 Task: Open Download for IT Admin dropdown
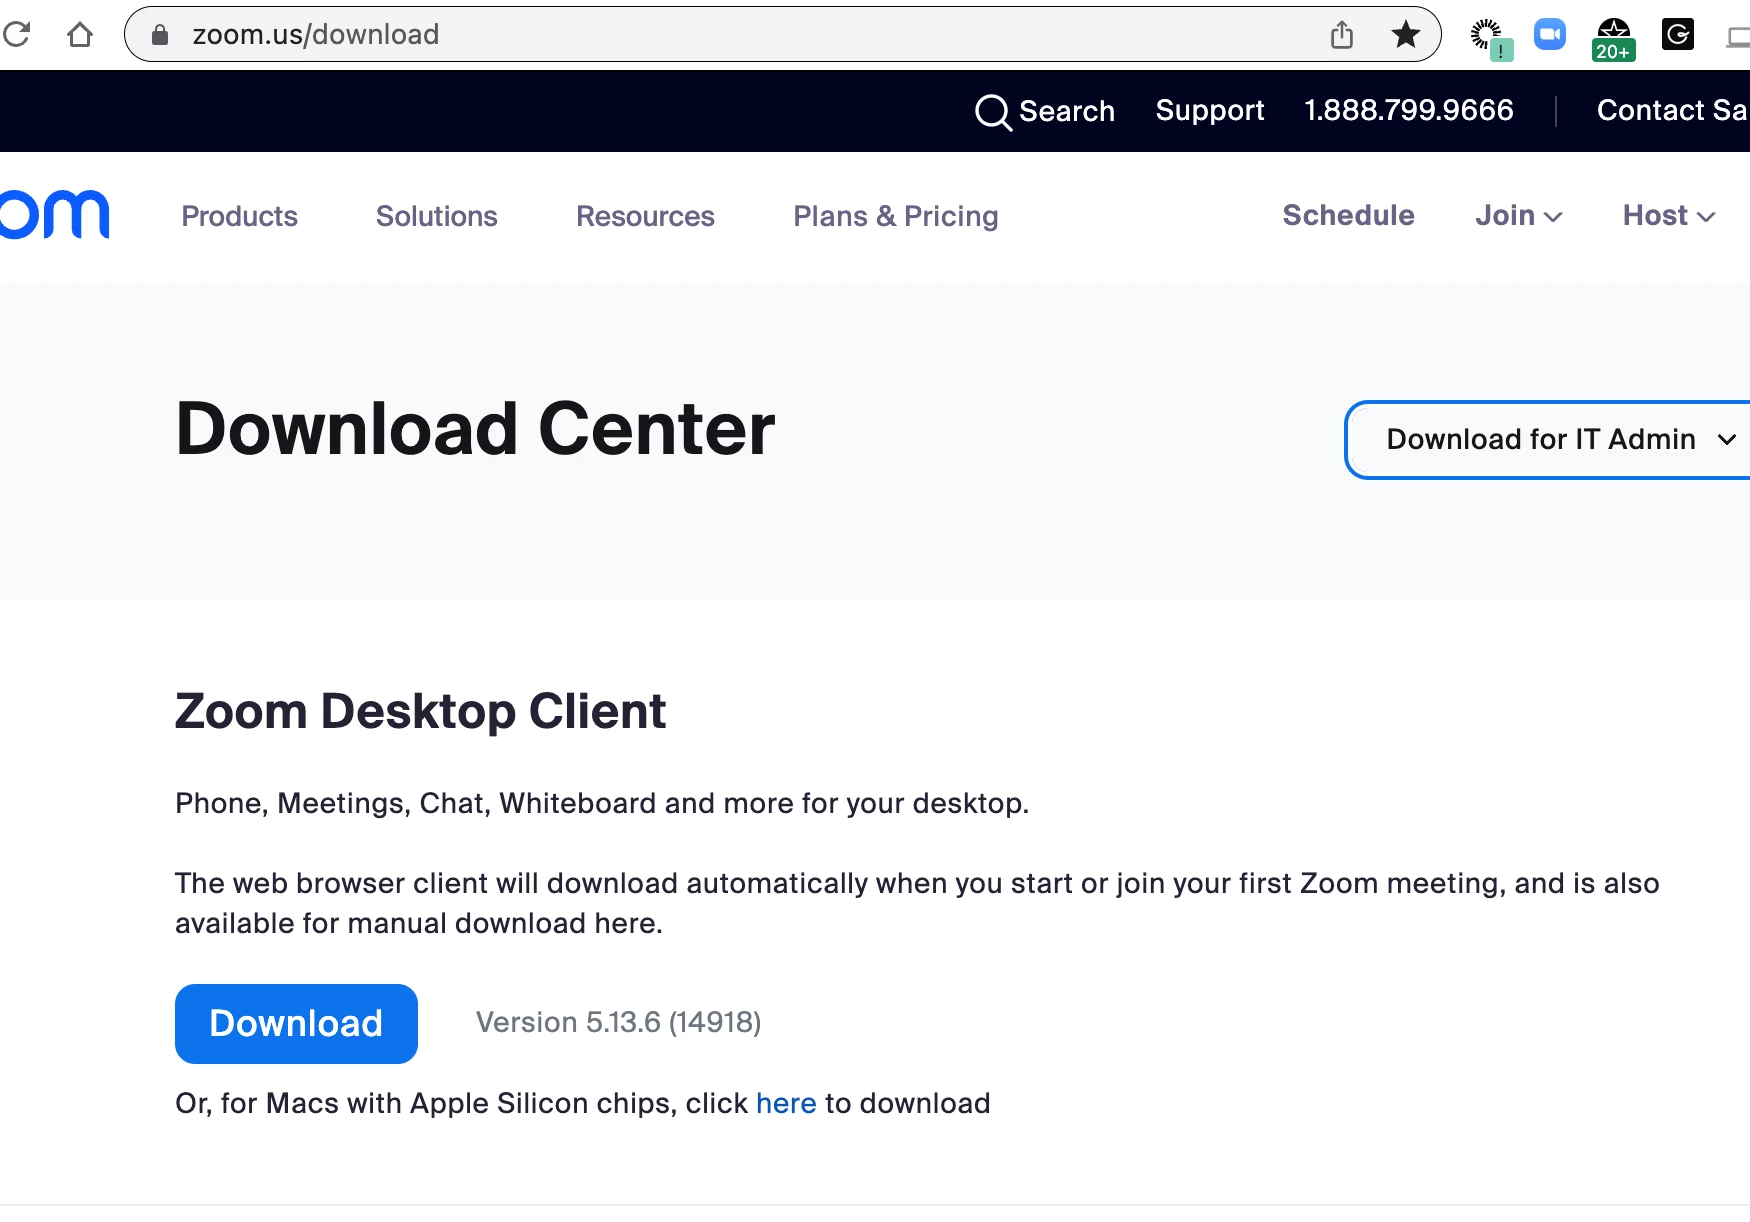pos(1548,440)
